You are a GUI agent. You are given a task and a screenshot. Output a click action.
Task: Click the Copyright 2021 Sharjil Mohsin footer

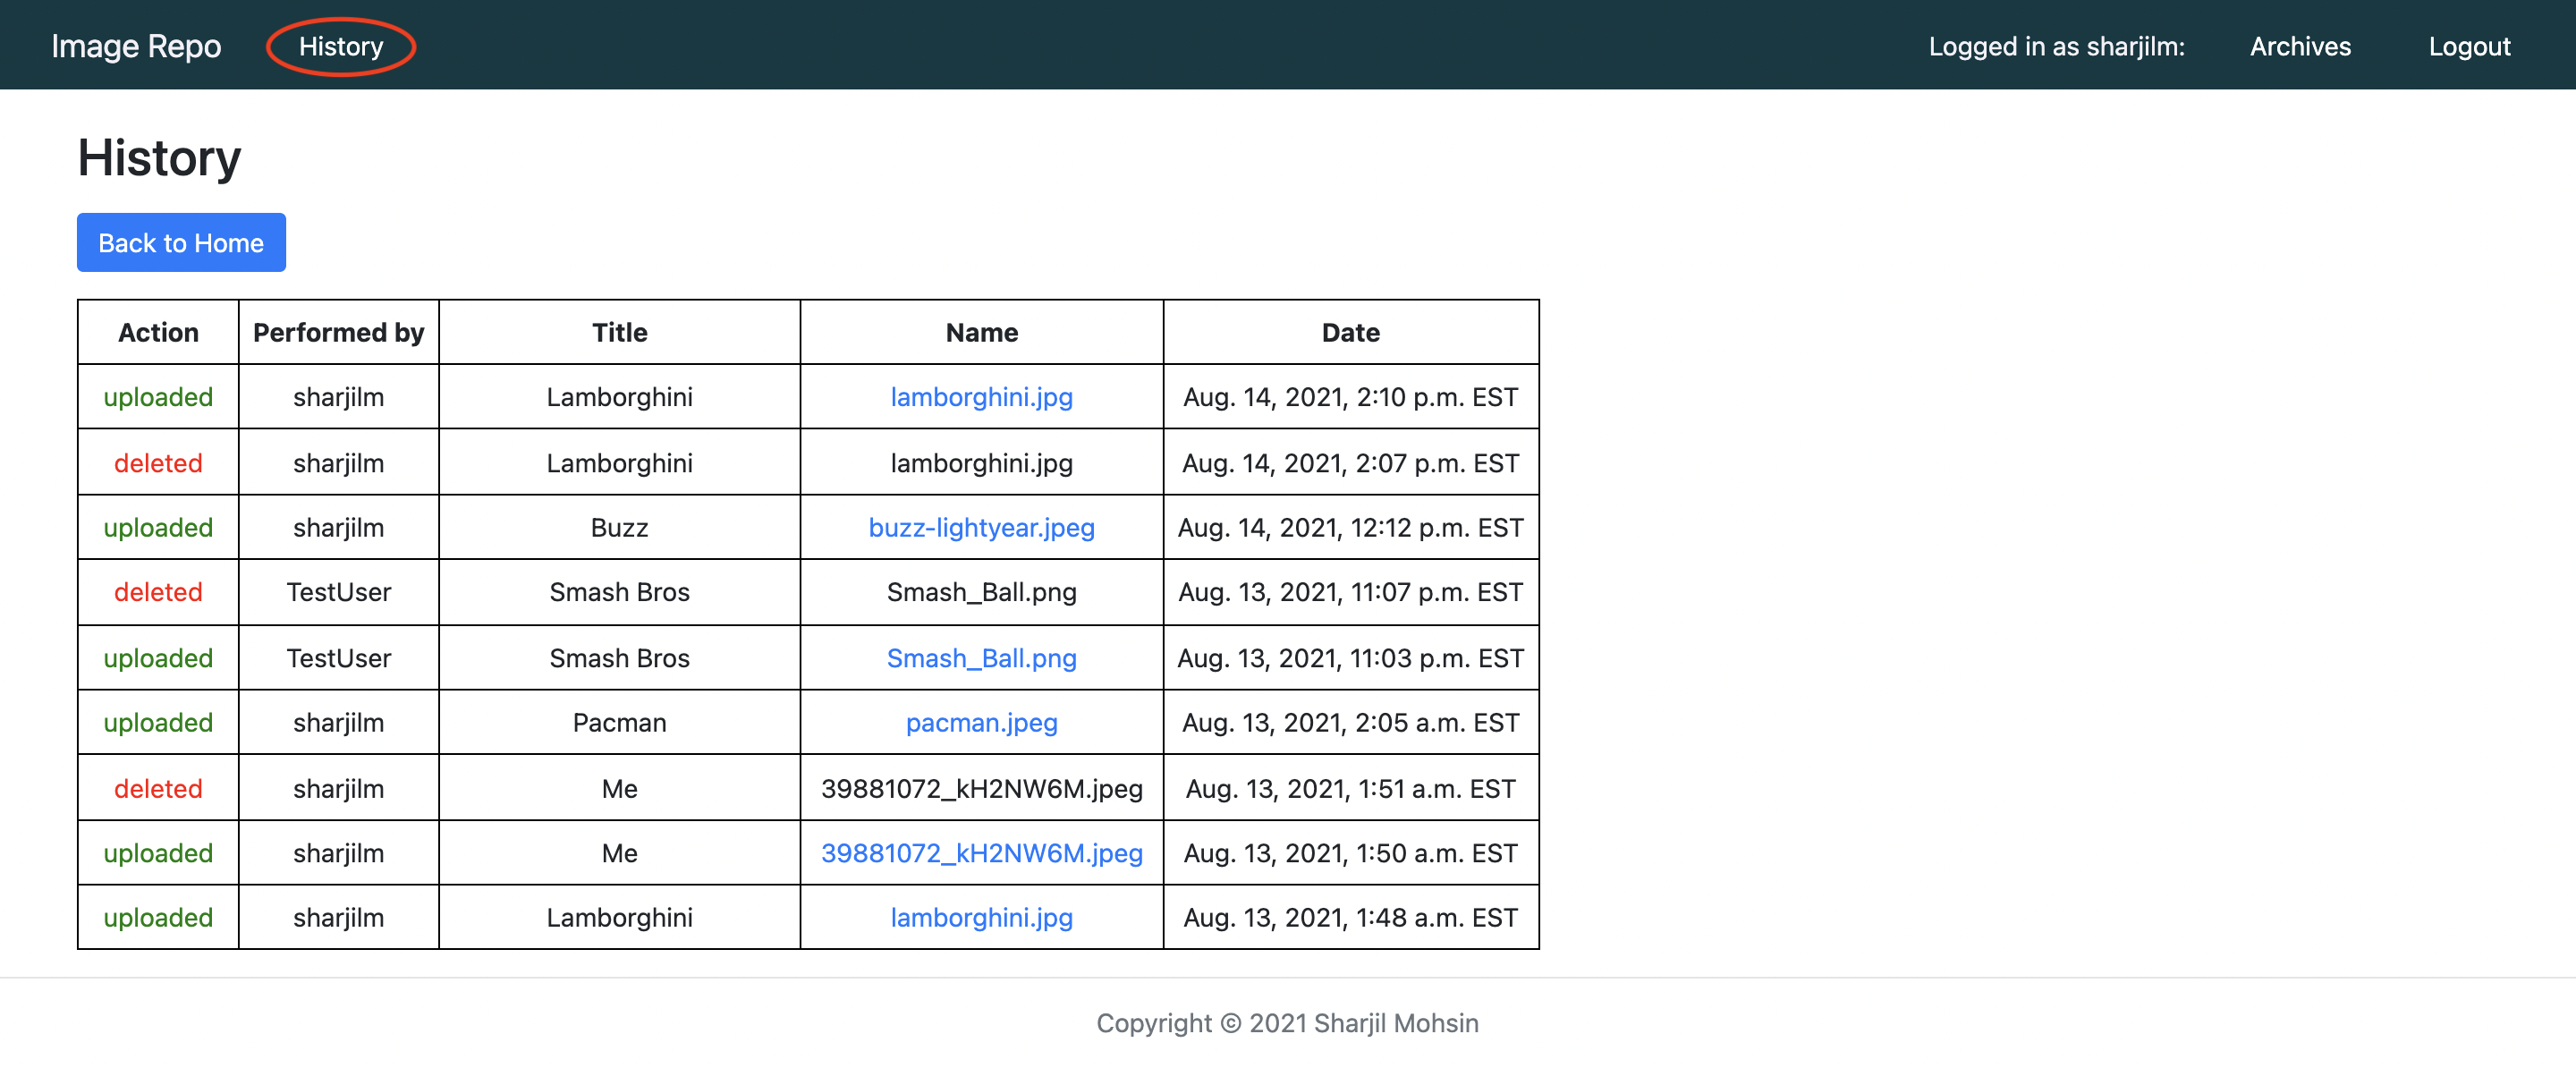[1287, 1023]
